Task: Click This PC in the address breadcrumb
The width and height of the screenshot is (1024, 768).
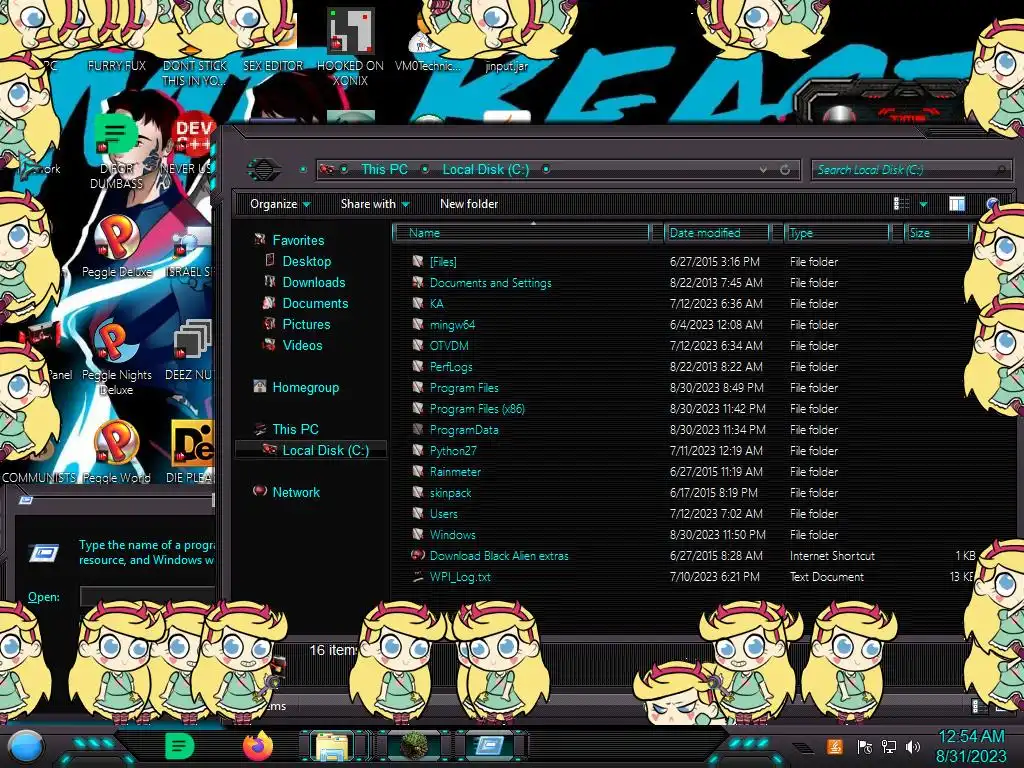Action: [x=384, y=170]
